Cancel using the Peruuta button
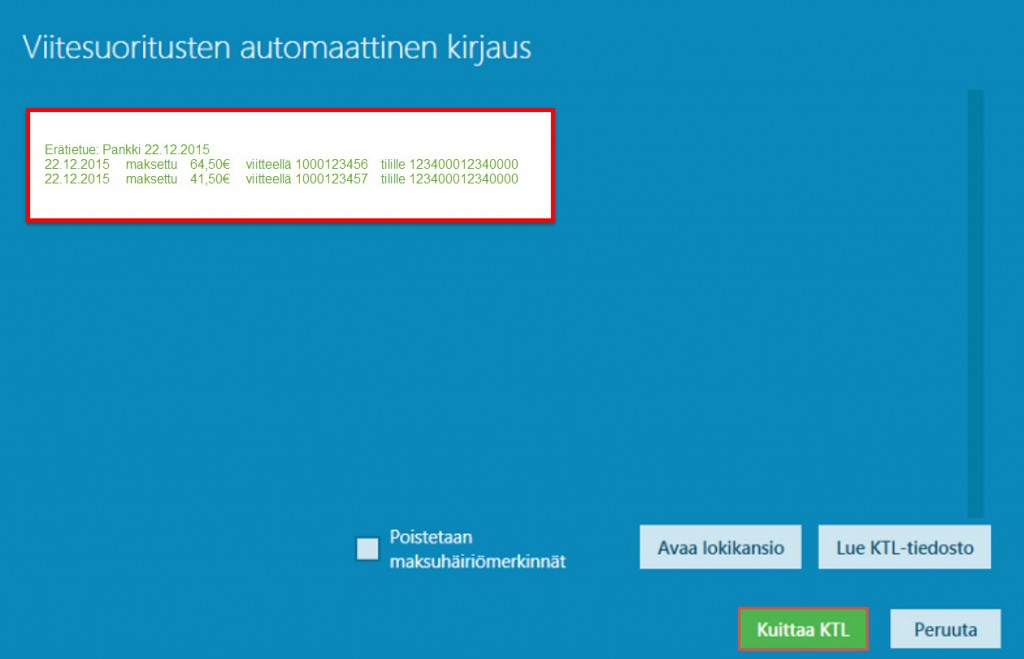Image resolution: width=1024 pixels, height=659 pixels. tap(944, 630)
